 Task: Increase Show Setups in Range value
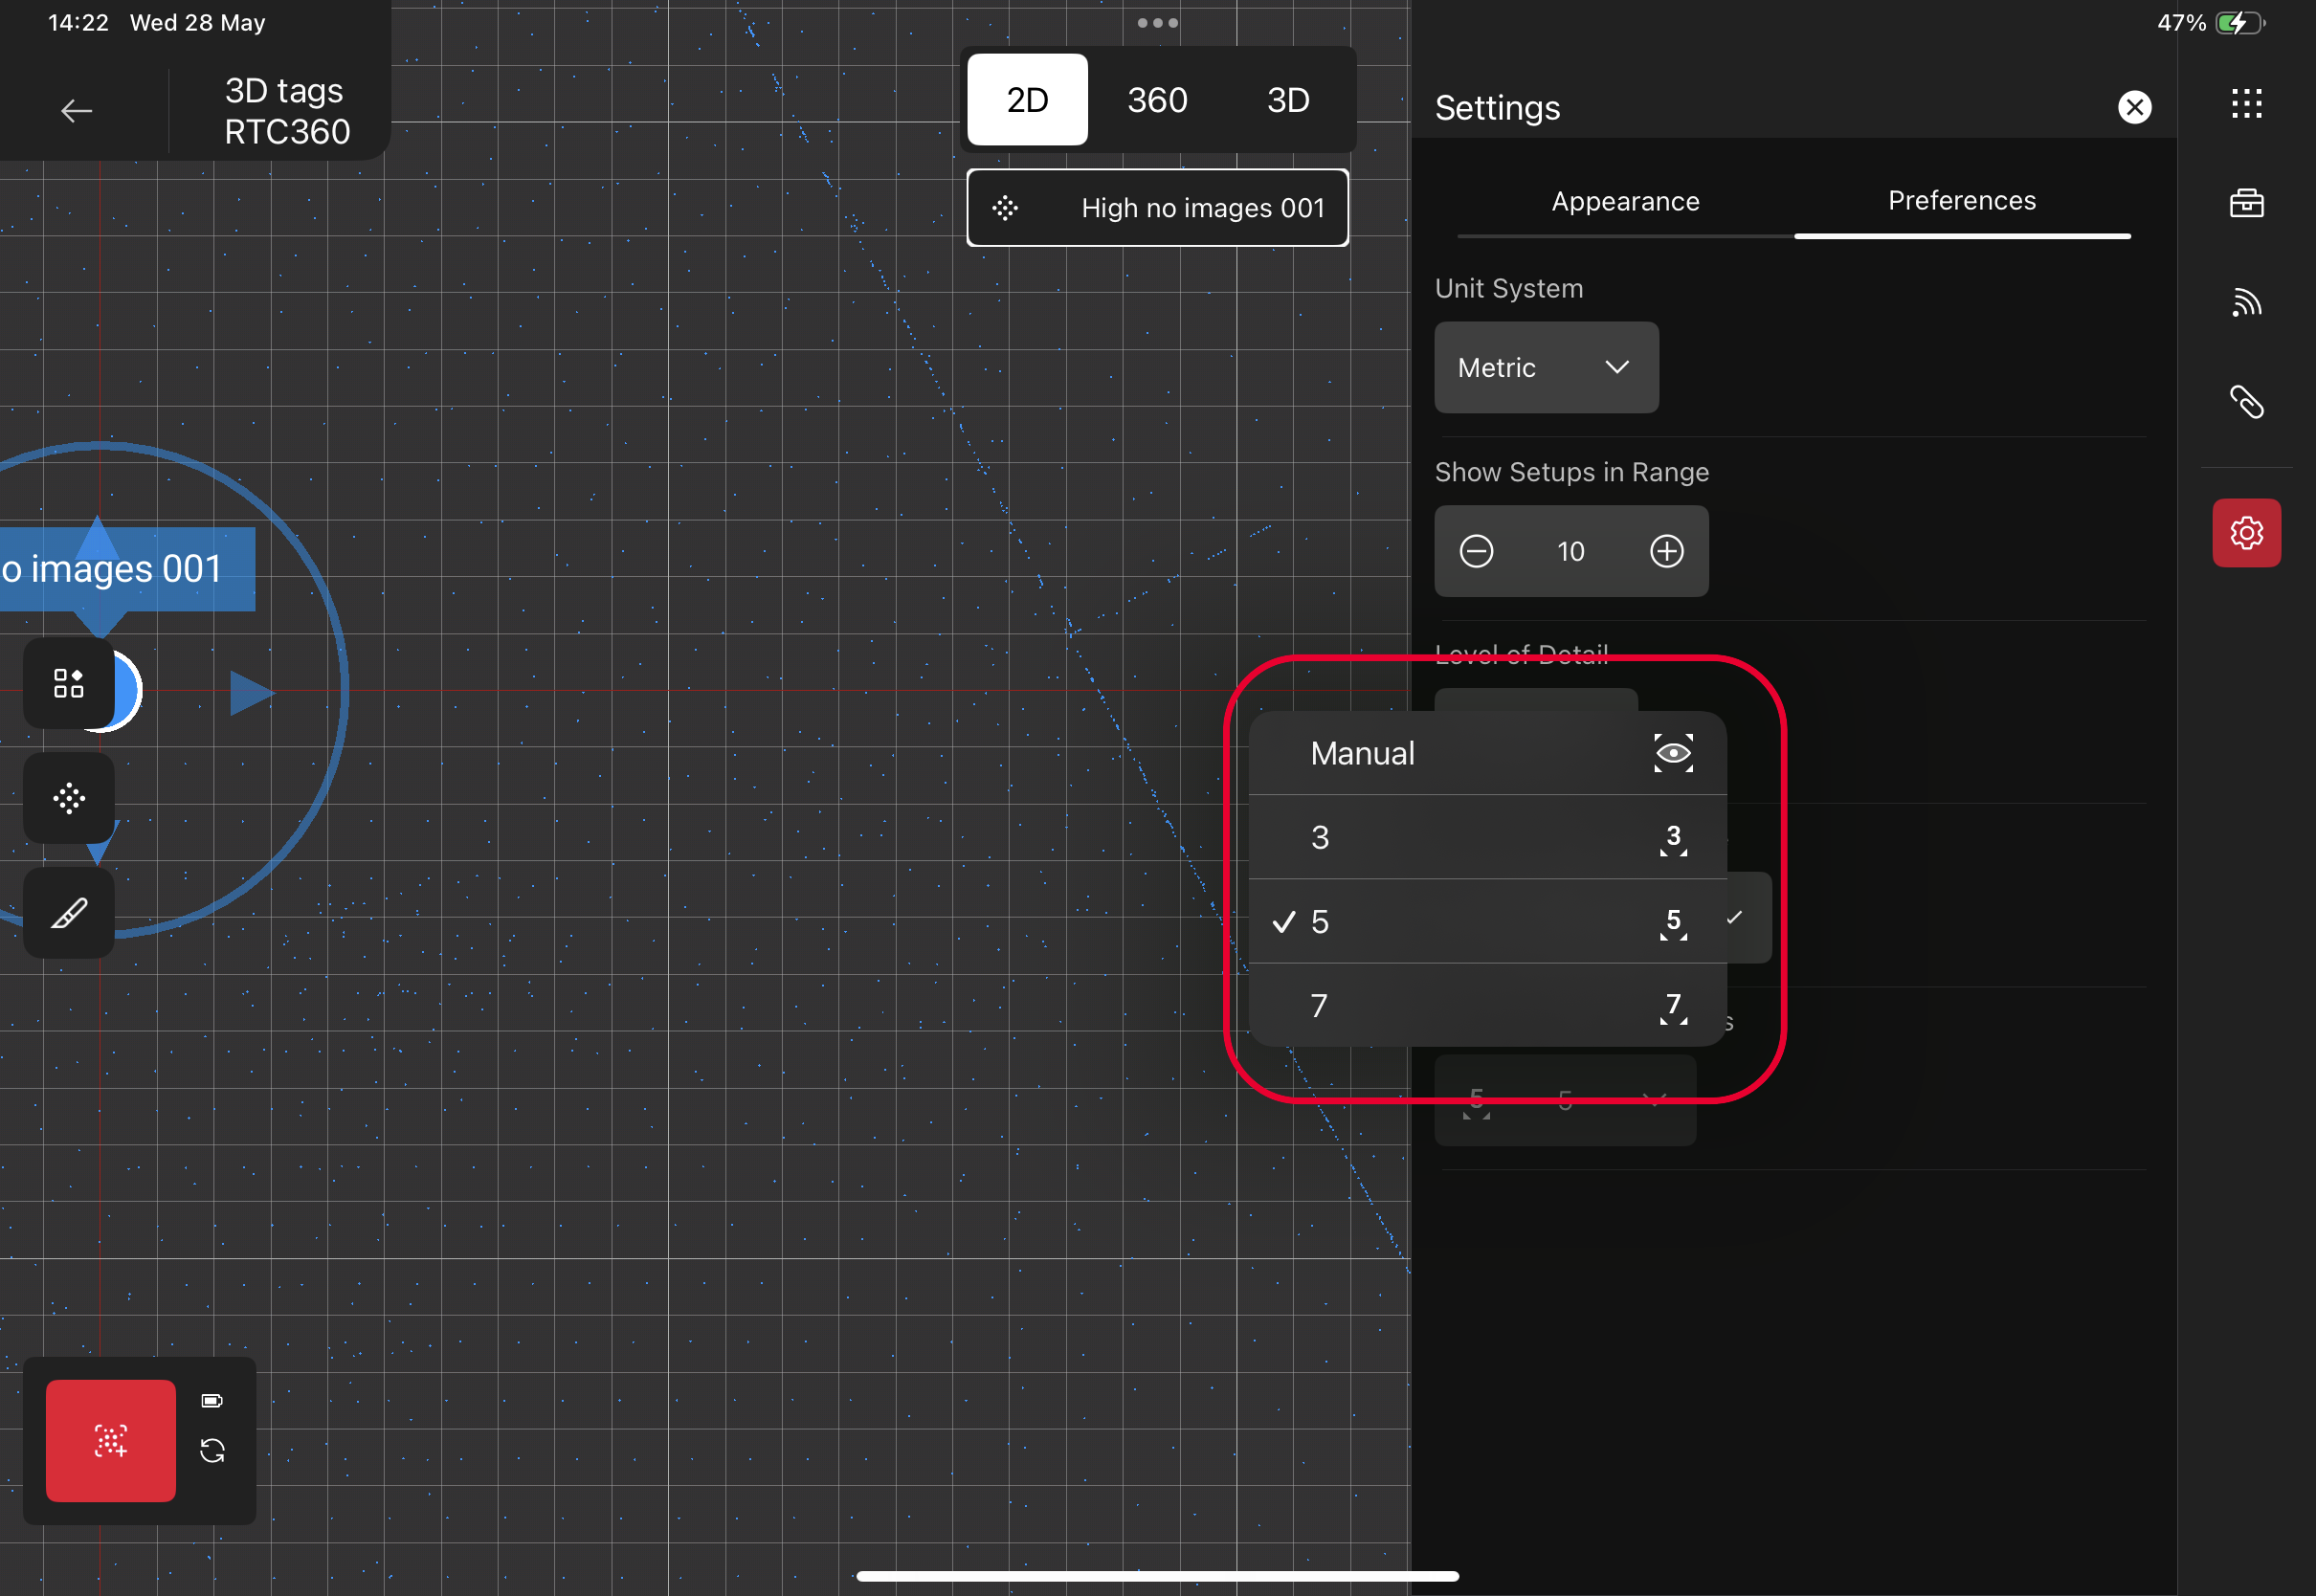pos(1666,551)
